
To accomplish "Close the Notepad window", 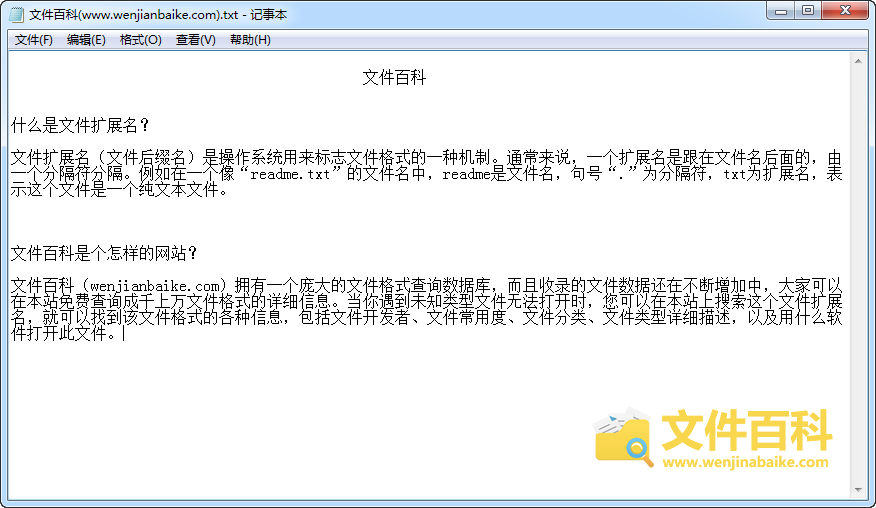I will point(846,11).
